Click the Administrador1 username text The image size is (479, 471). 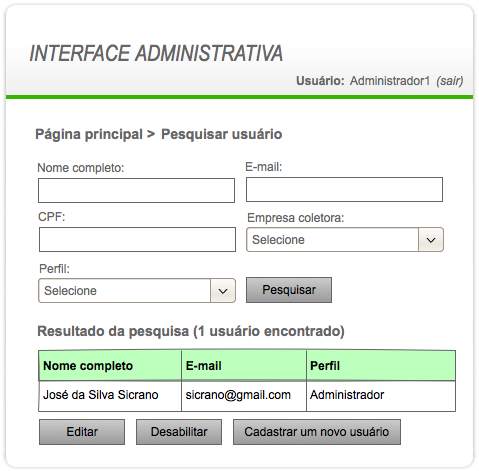click(390, 81)
